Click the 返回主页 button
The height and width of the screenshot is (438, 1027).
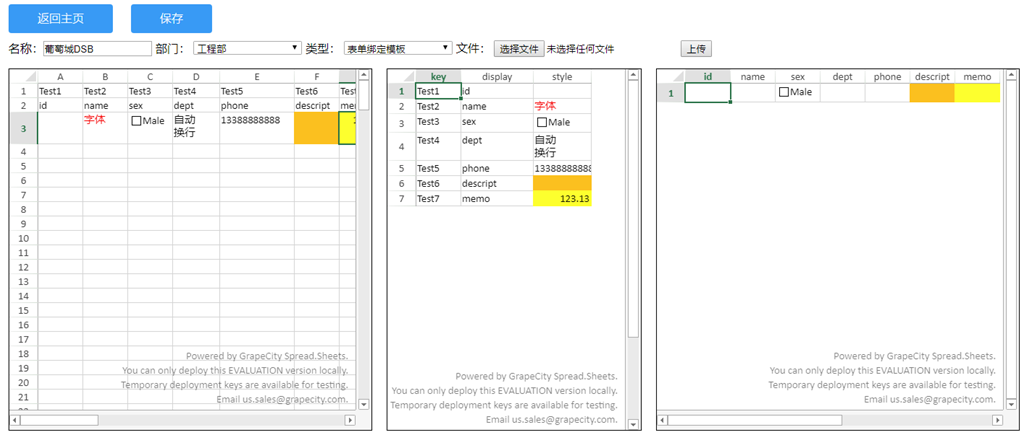point(60,18)
